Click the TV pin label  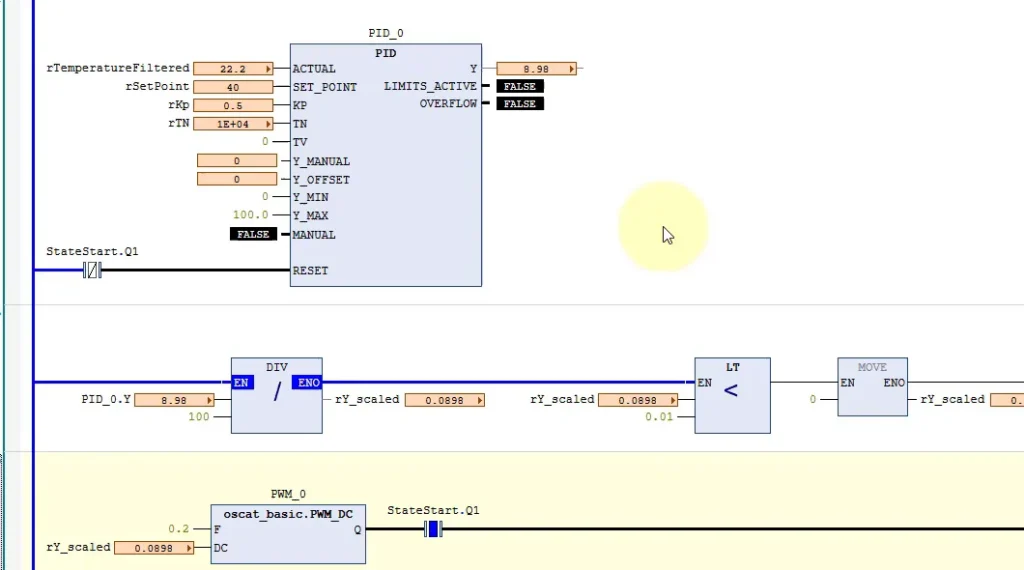[x=300, y=142]
